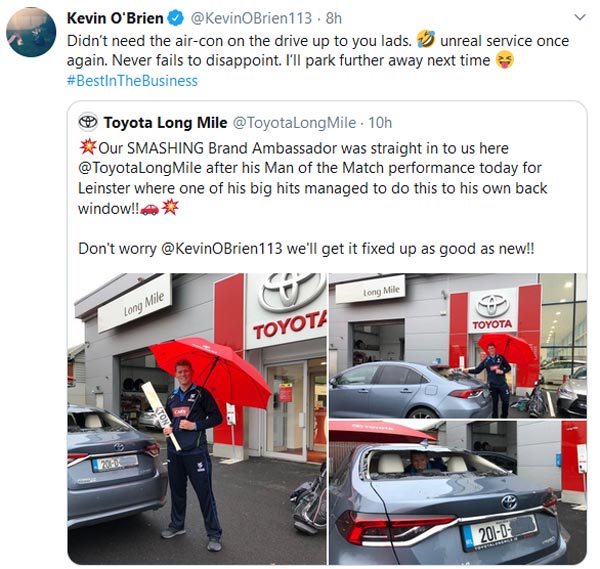The height and width of the screenshot is (569, 600).
Task: Click the red car emoji after 'window!!'
Action: pyautogui.click(x=150, y=209)
